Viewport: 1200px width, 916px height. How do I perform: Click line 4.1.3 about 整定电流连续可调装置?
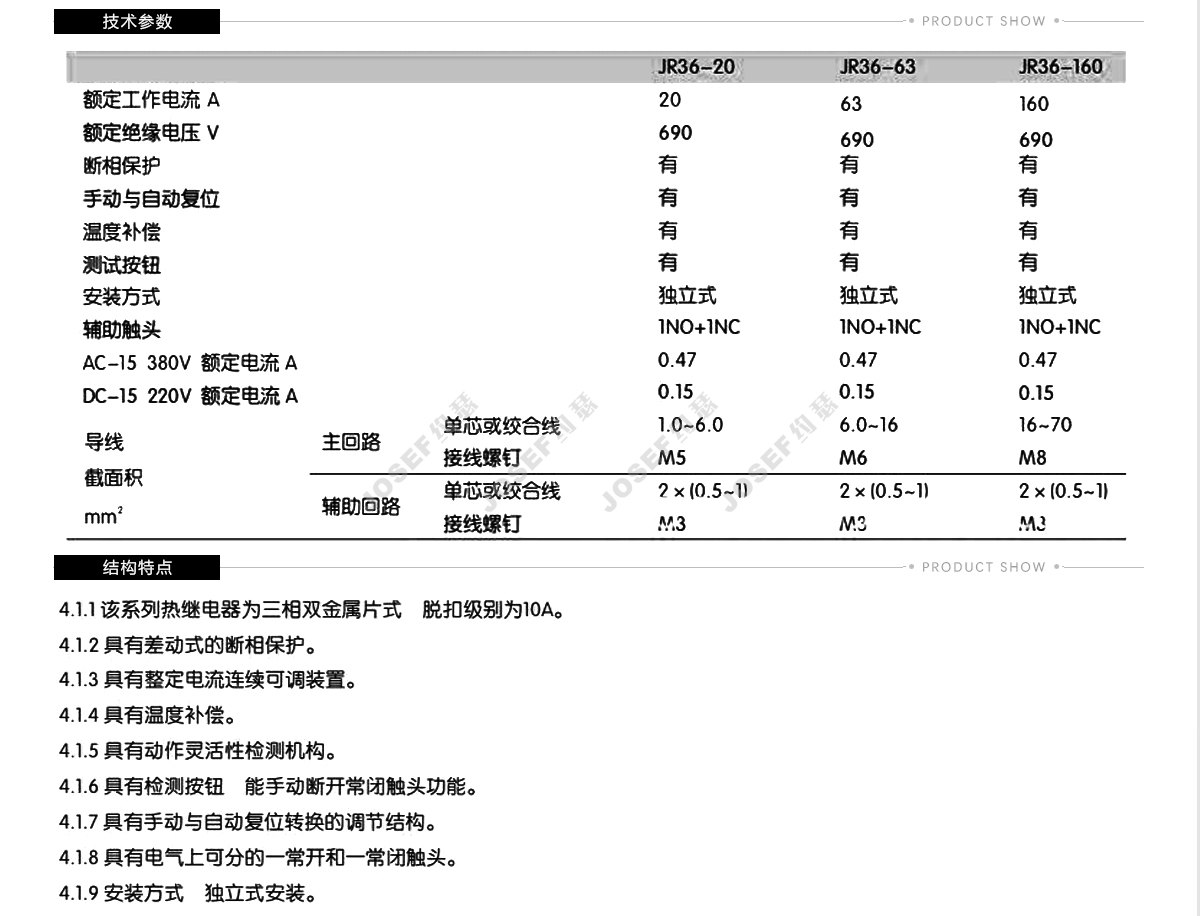pyautogui.click(x=208, y=681)
